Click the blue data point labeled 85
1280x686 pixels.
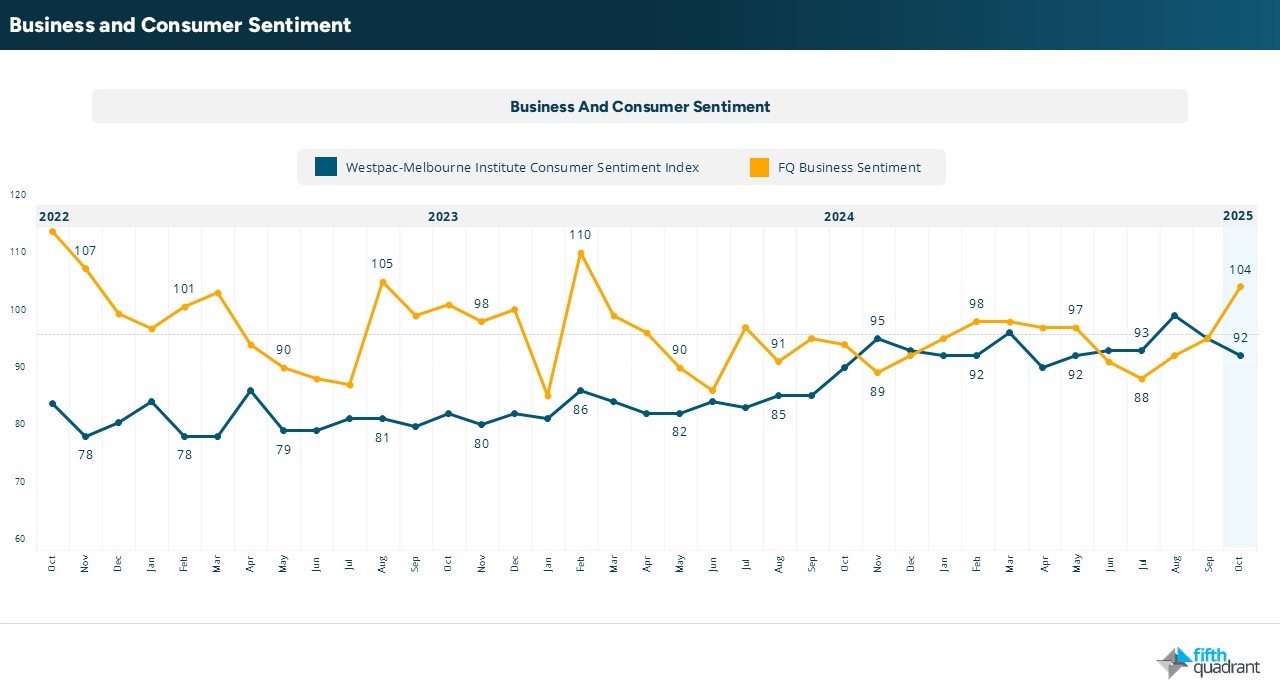pos(778,396)
